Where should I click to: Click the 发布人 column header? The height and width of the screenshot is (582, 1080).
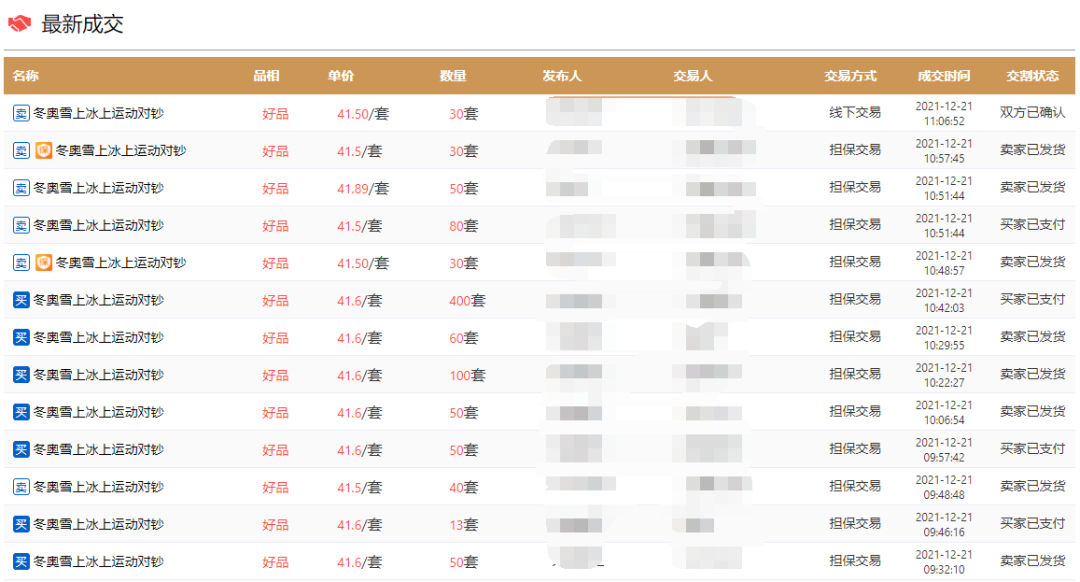click(x=562, y=76)
